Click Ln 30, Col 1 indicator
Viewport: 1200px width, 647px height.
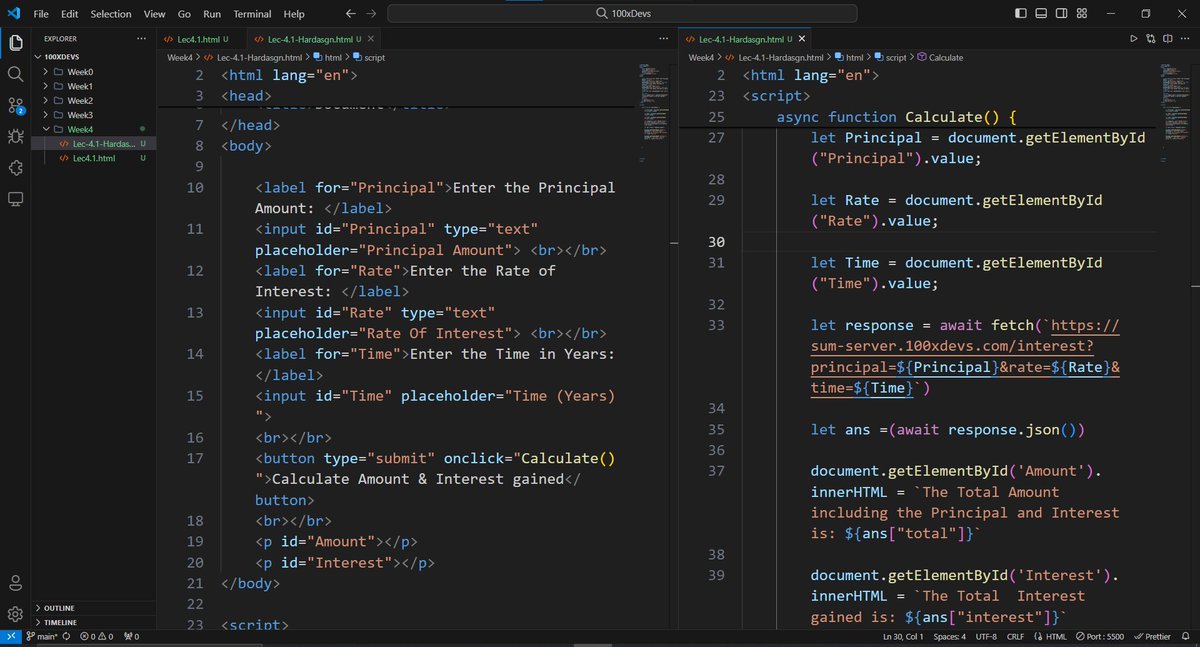905,637
